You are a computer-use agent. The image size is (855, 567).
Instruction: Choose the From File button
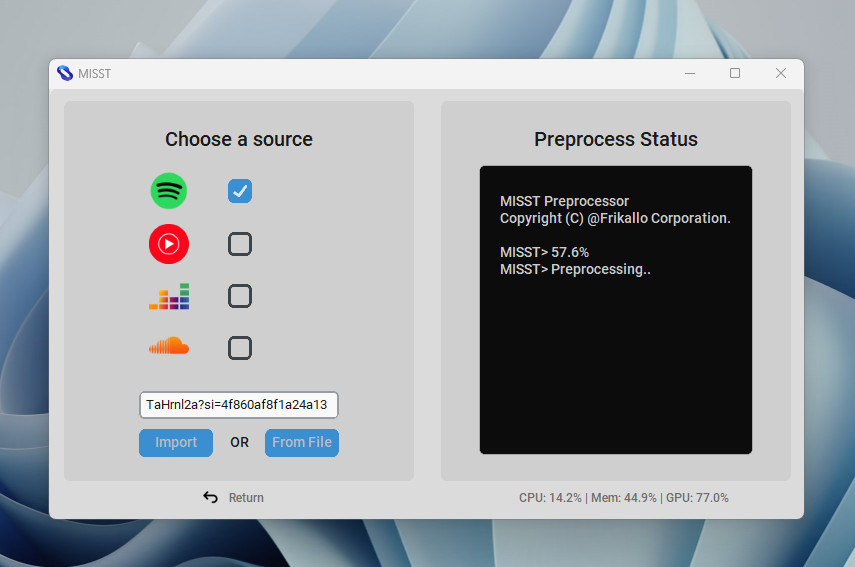[x=302, y=442]
